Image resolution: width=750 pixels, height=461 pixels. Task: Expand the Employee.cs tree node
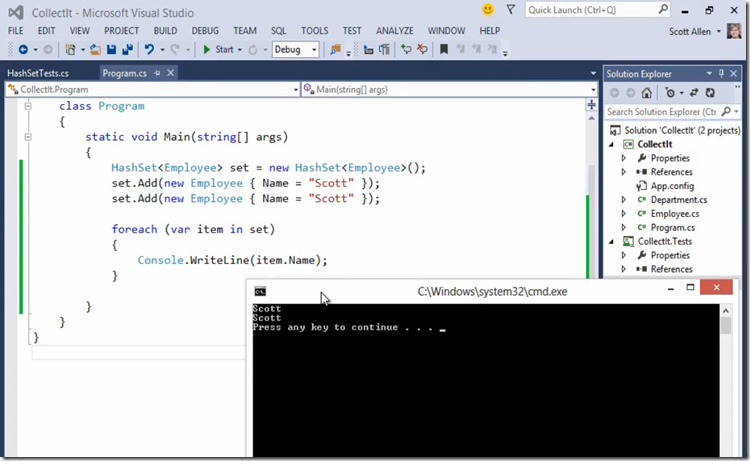coord(623,213)
